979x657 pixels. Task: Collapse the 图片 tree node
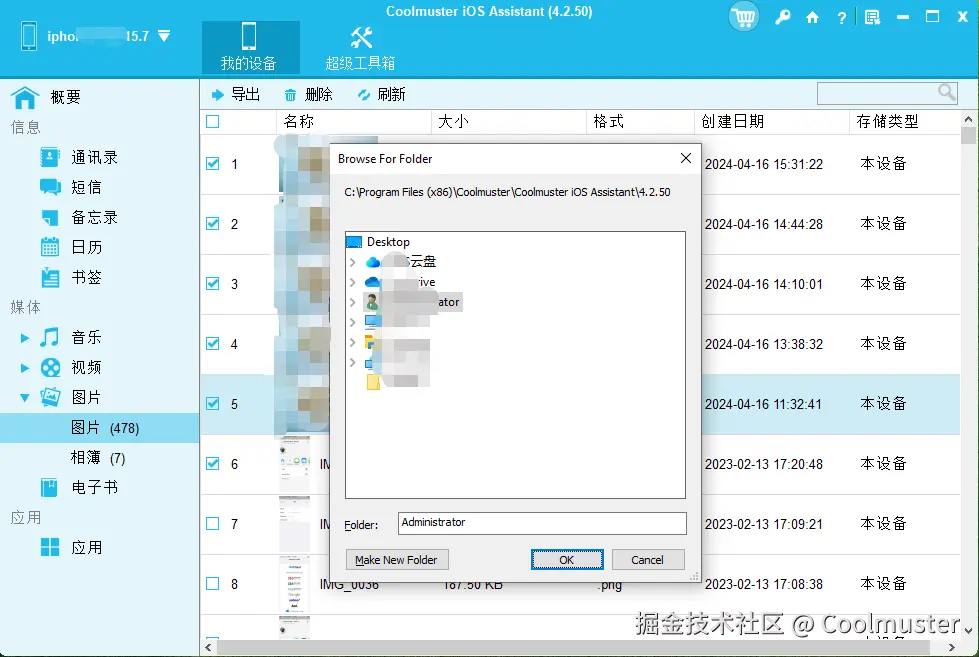(24, 397)
